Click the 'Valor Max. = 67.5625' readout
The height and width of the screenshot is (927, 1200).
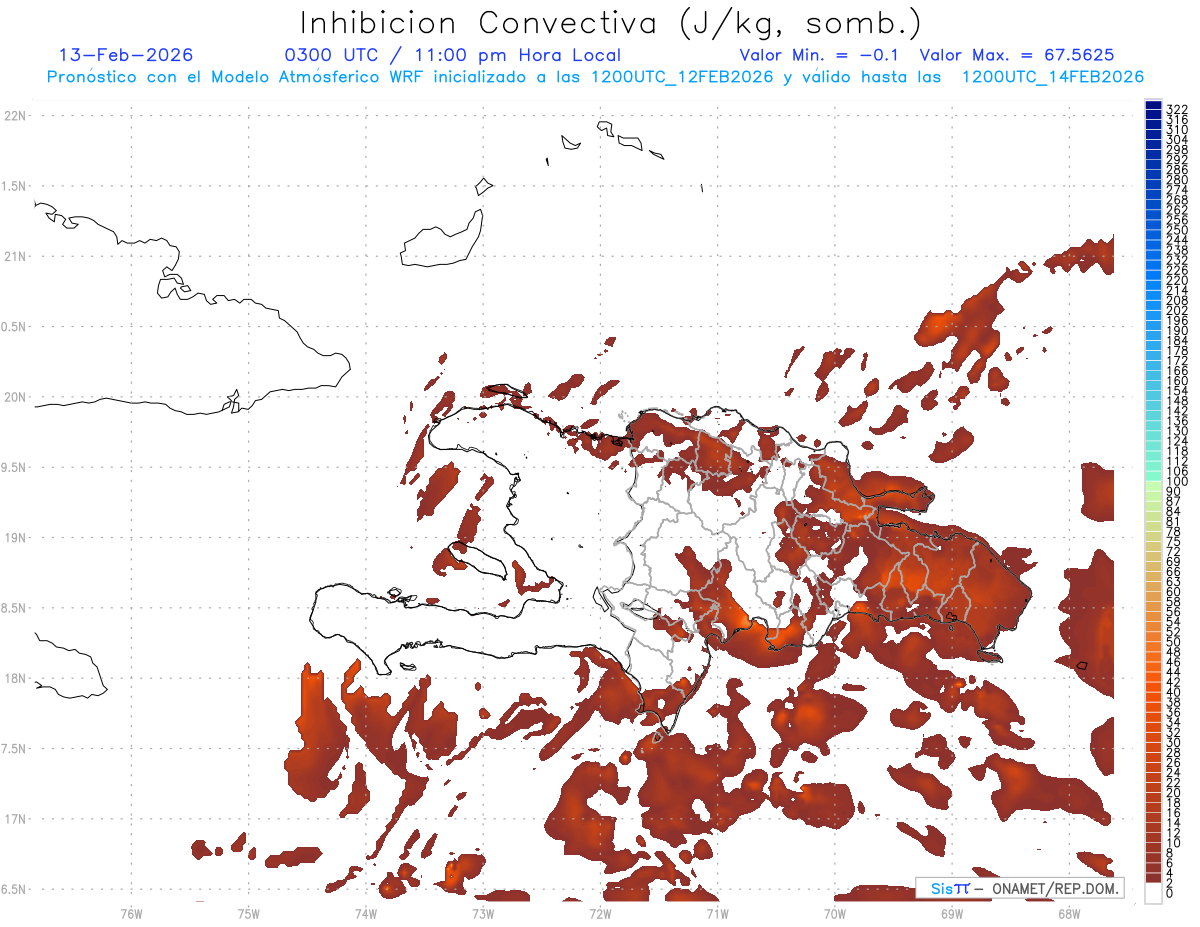click(1016, 55)
